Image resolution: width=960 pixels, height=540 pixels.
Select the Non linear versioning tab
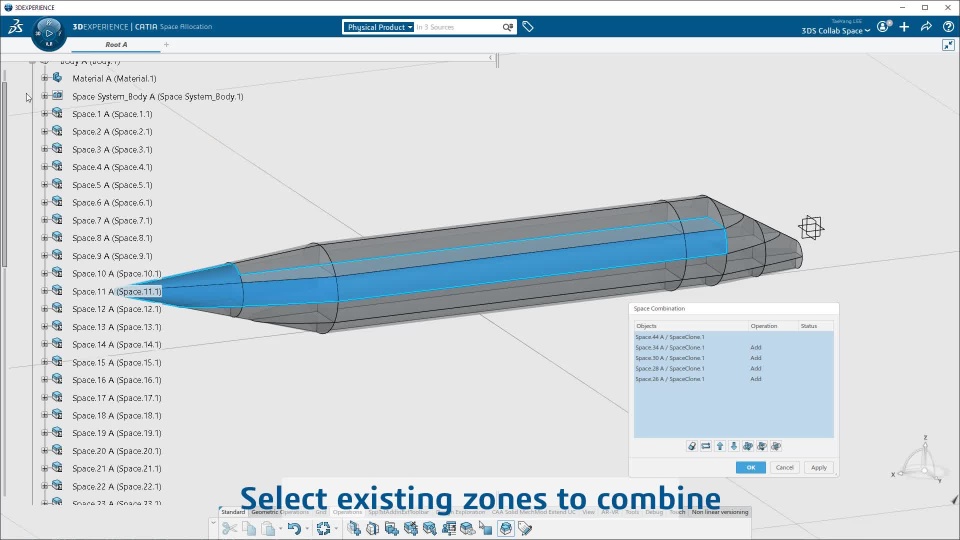pos(720,512)
